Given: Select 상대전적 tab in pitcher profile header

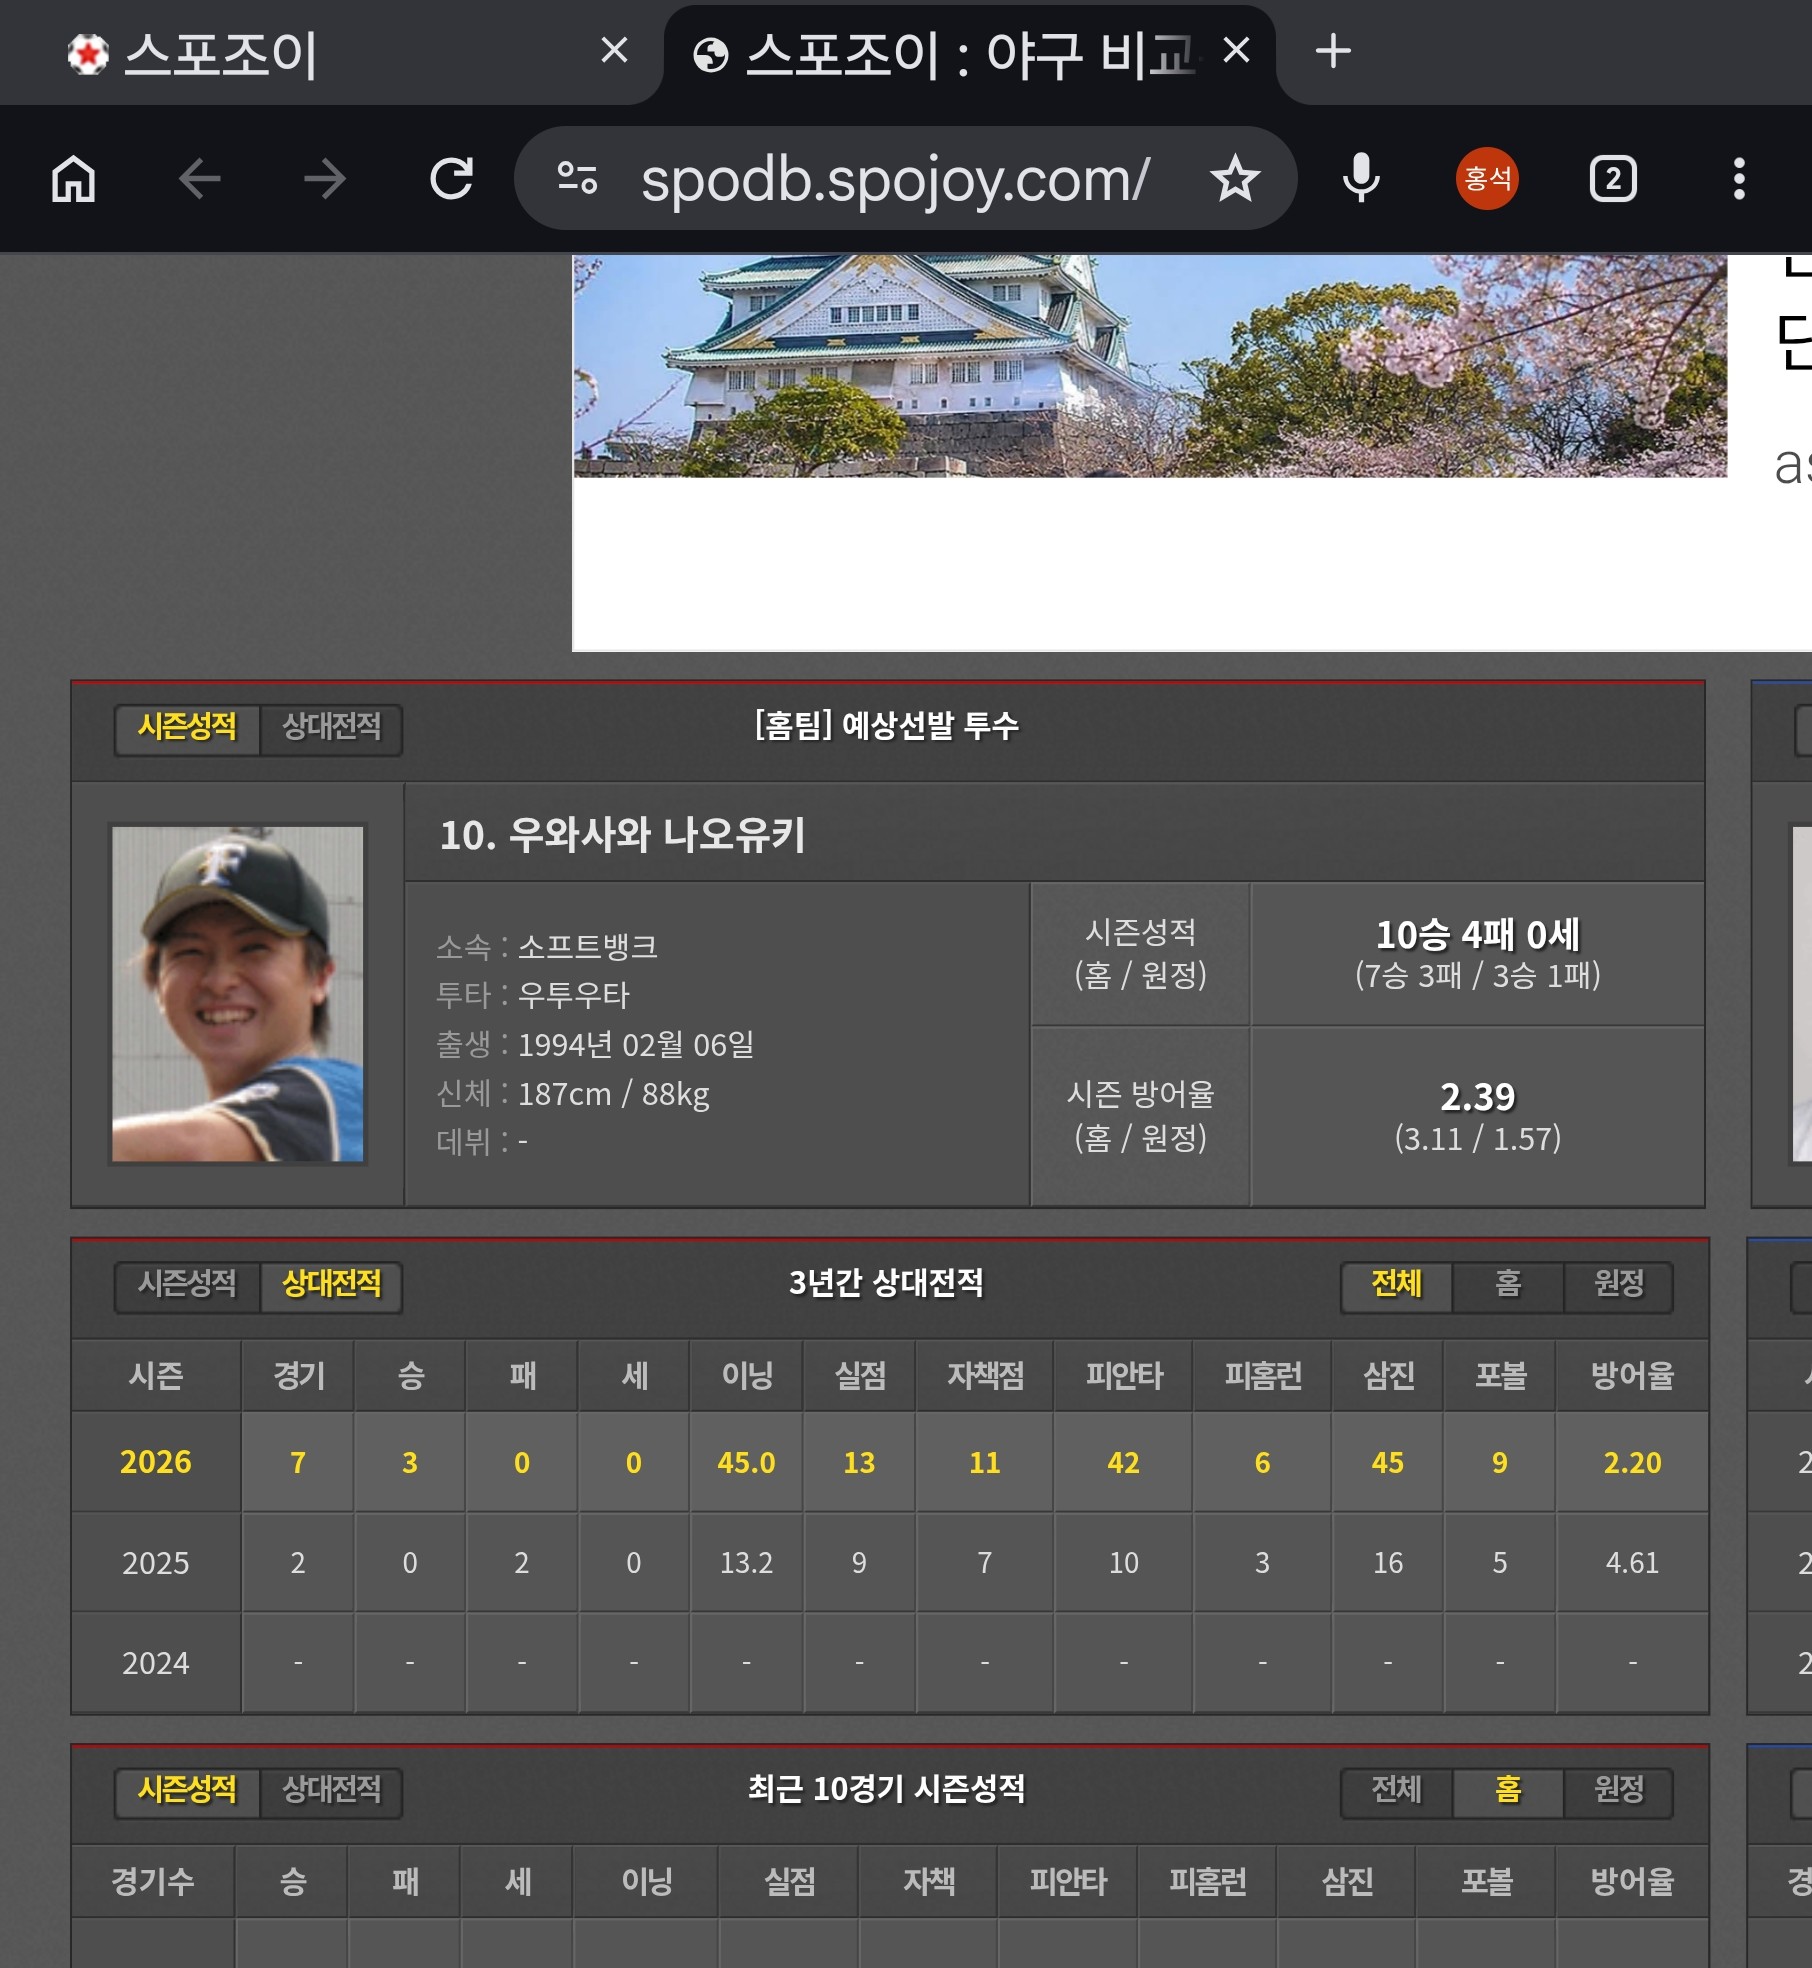Looking at the screenshot, I should tap(332, 727).
